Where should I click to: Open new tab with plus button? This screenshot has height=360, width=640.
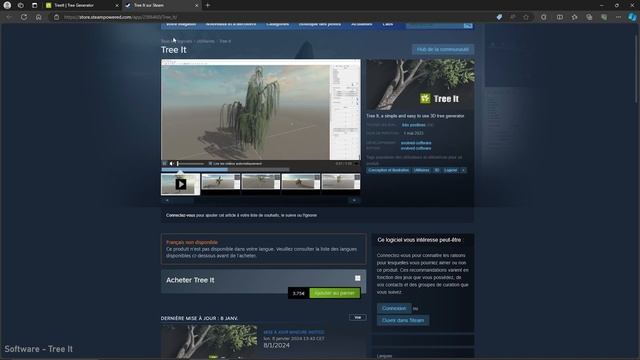(x=208, y=5)
